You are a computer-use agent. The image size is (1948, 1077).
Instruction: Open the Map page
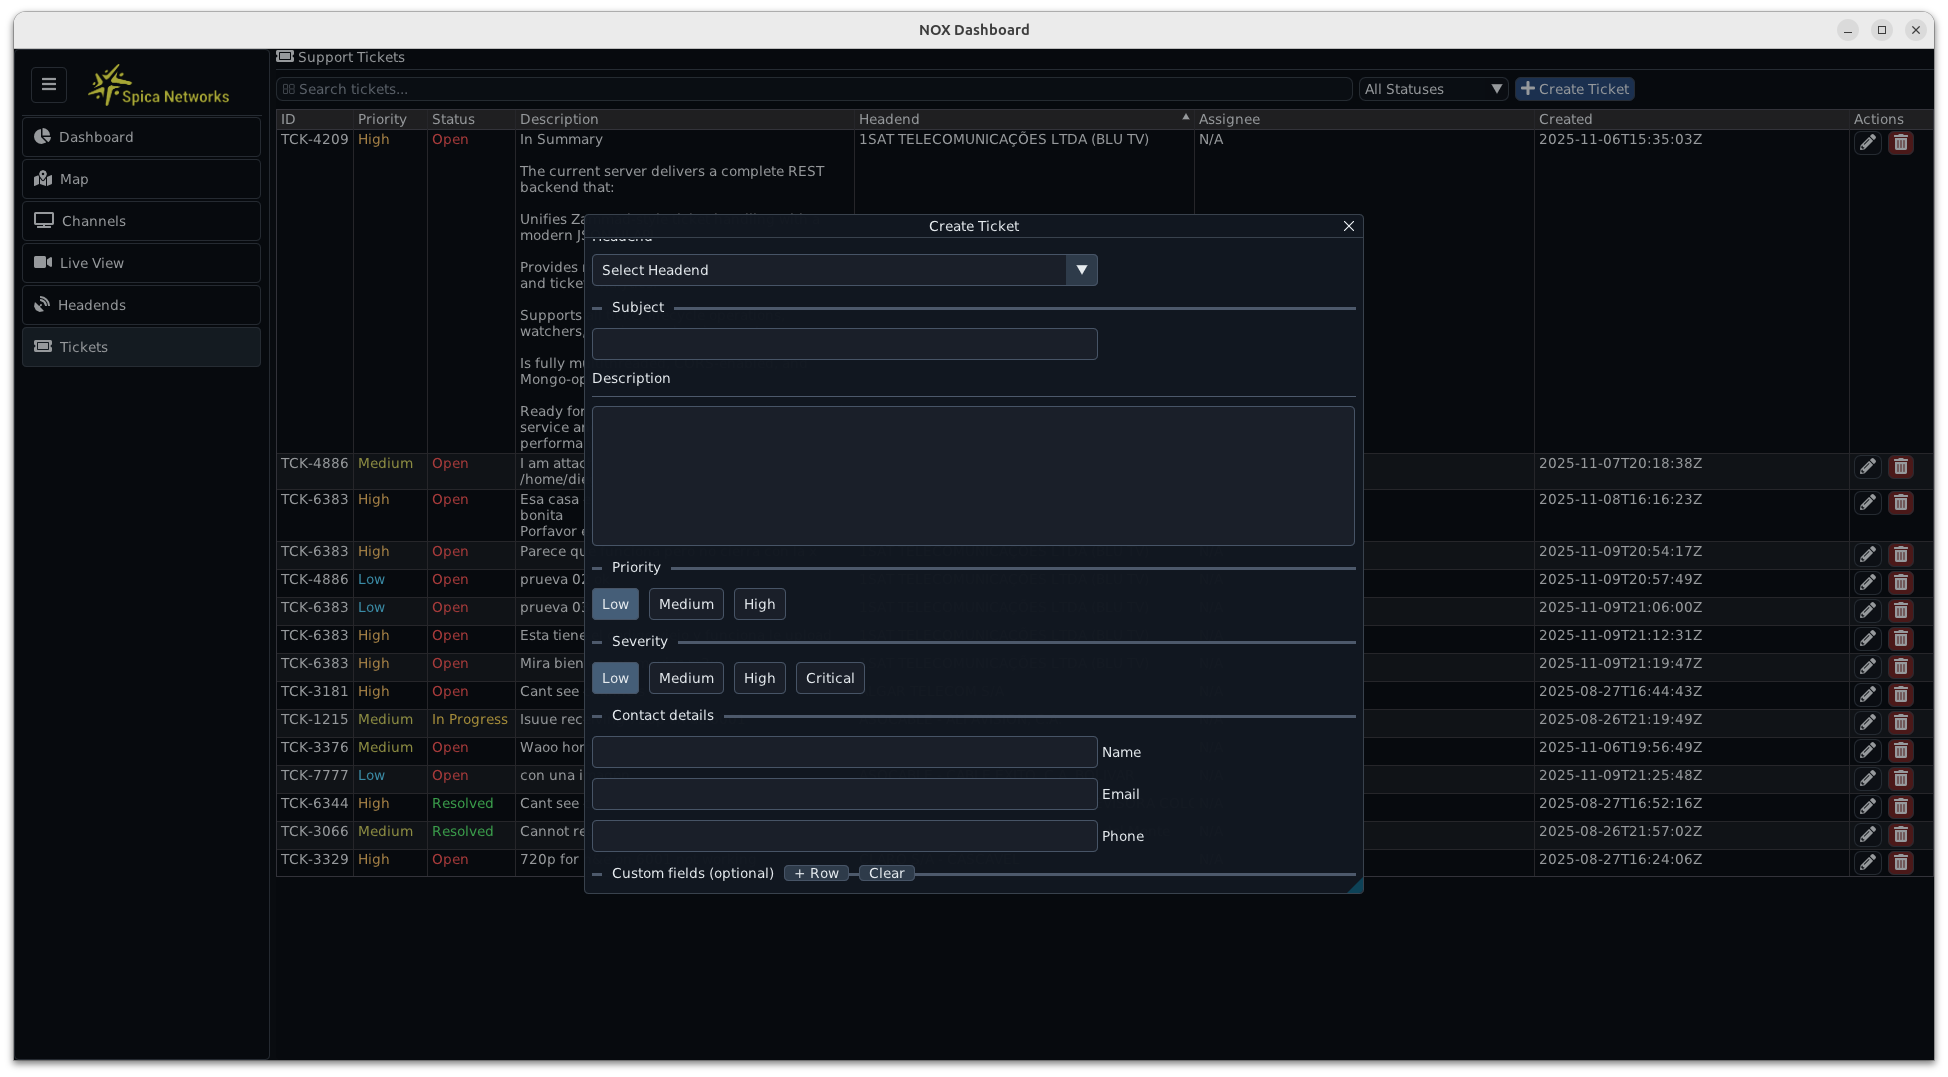pos(141,179)
